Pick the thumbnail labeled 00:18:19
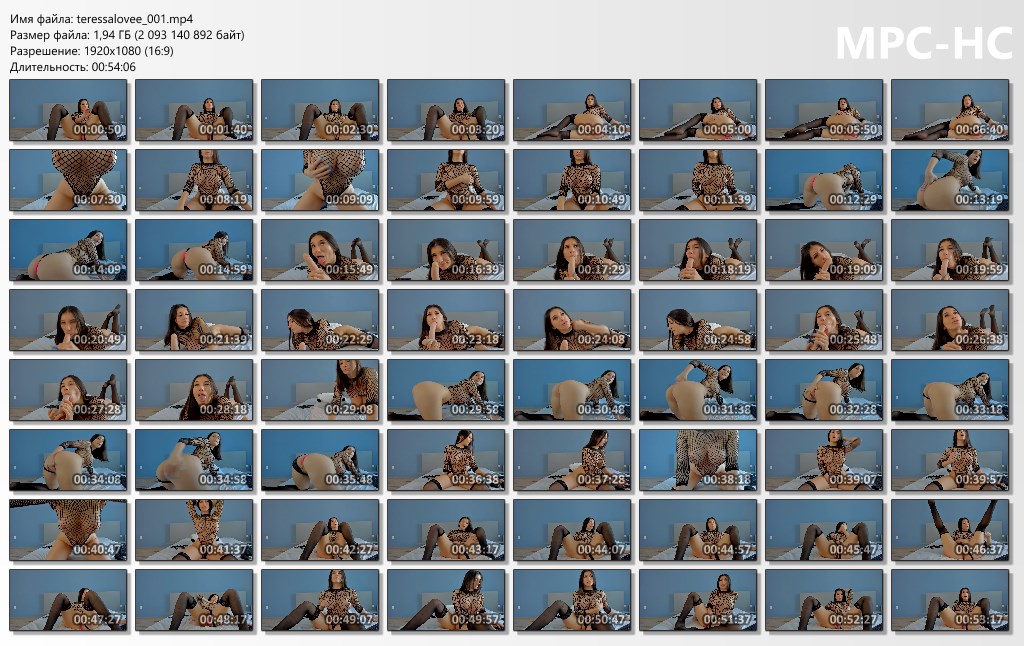 698,250
